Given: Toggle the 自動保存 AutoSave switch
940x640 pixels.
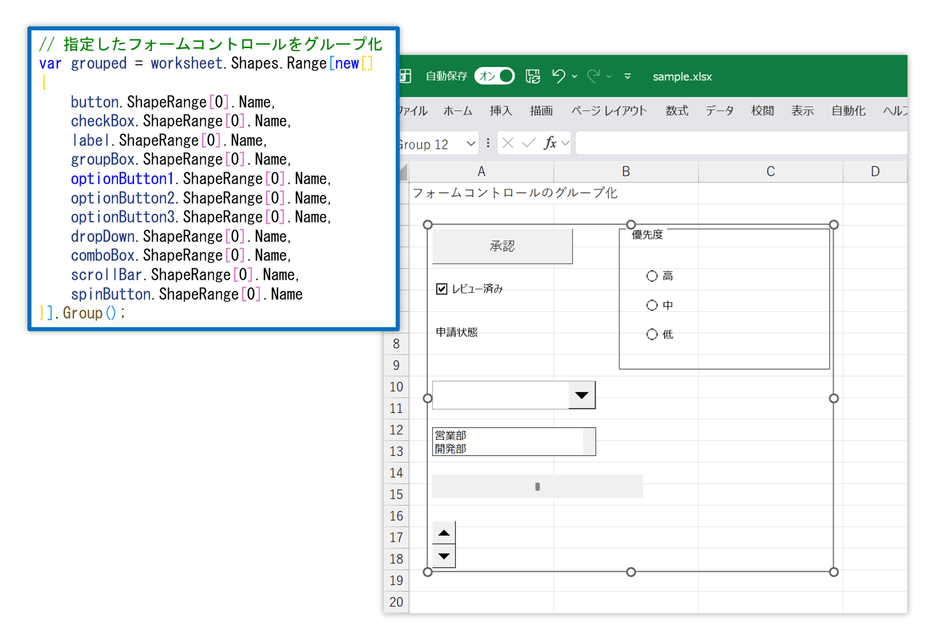Looking at the screenshot, I should point(495,76).
